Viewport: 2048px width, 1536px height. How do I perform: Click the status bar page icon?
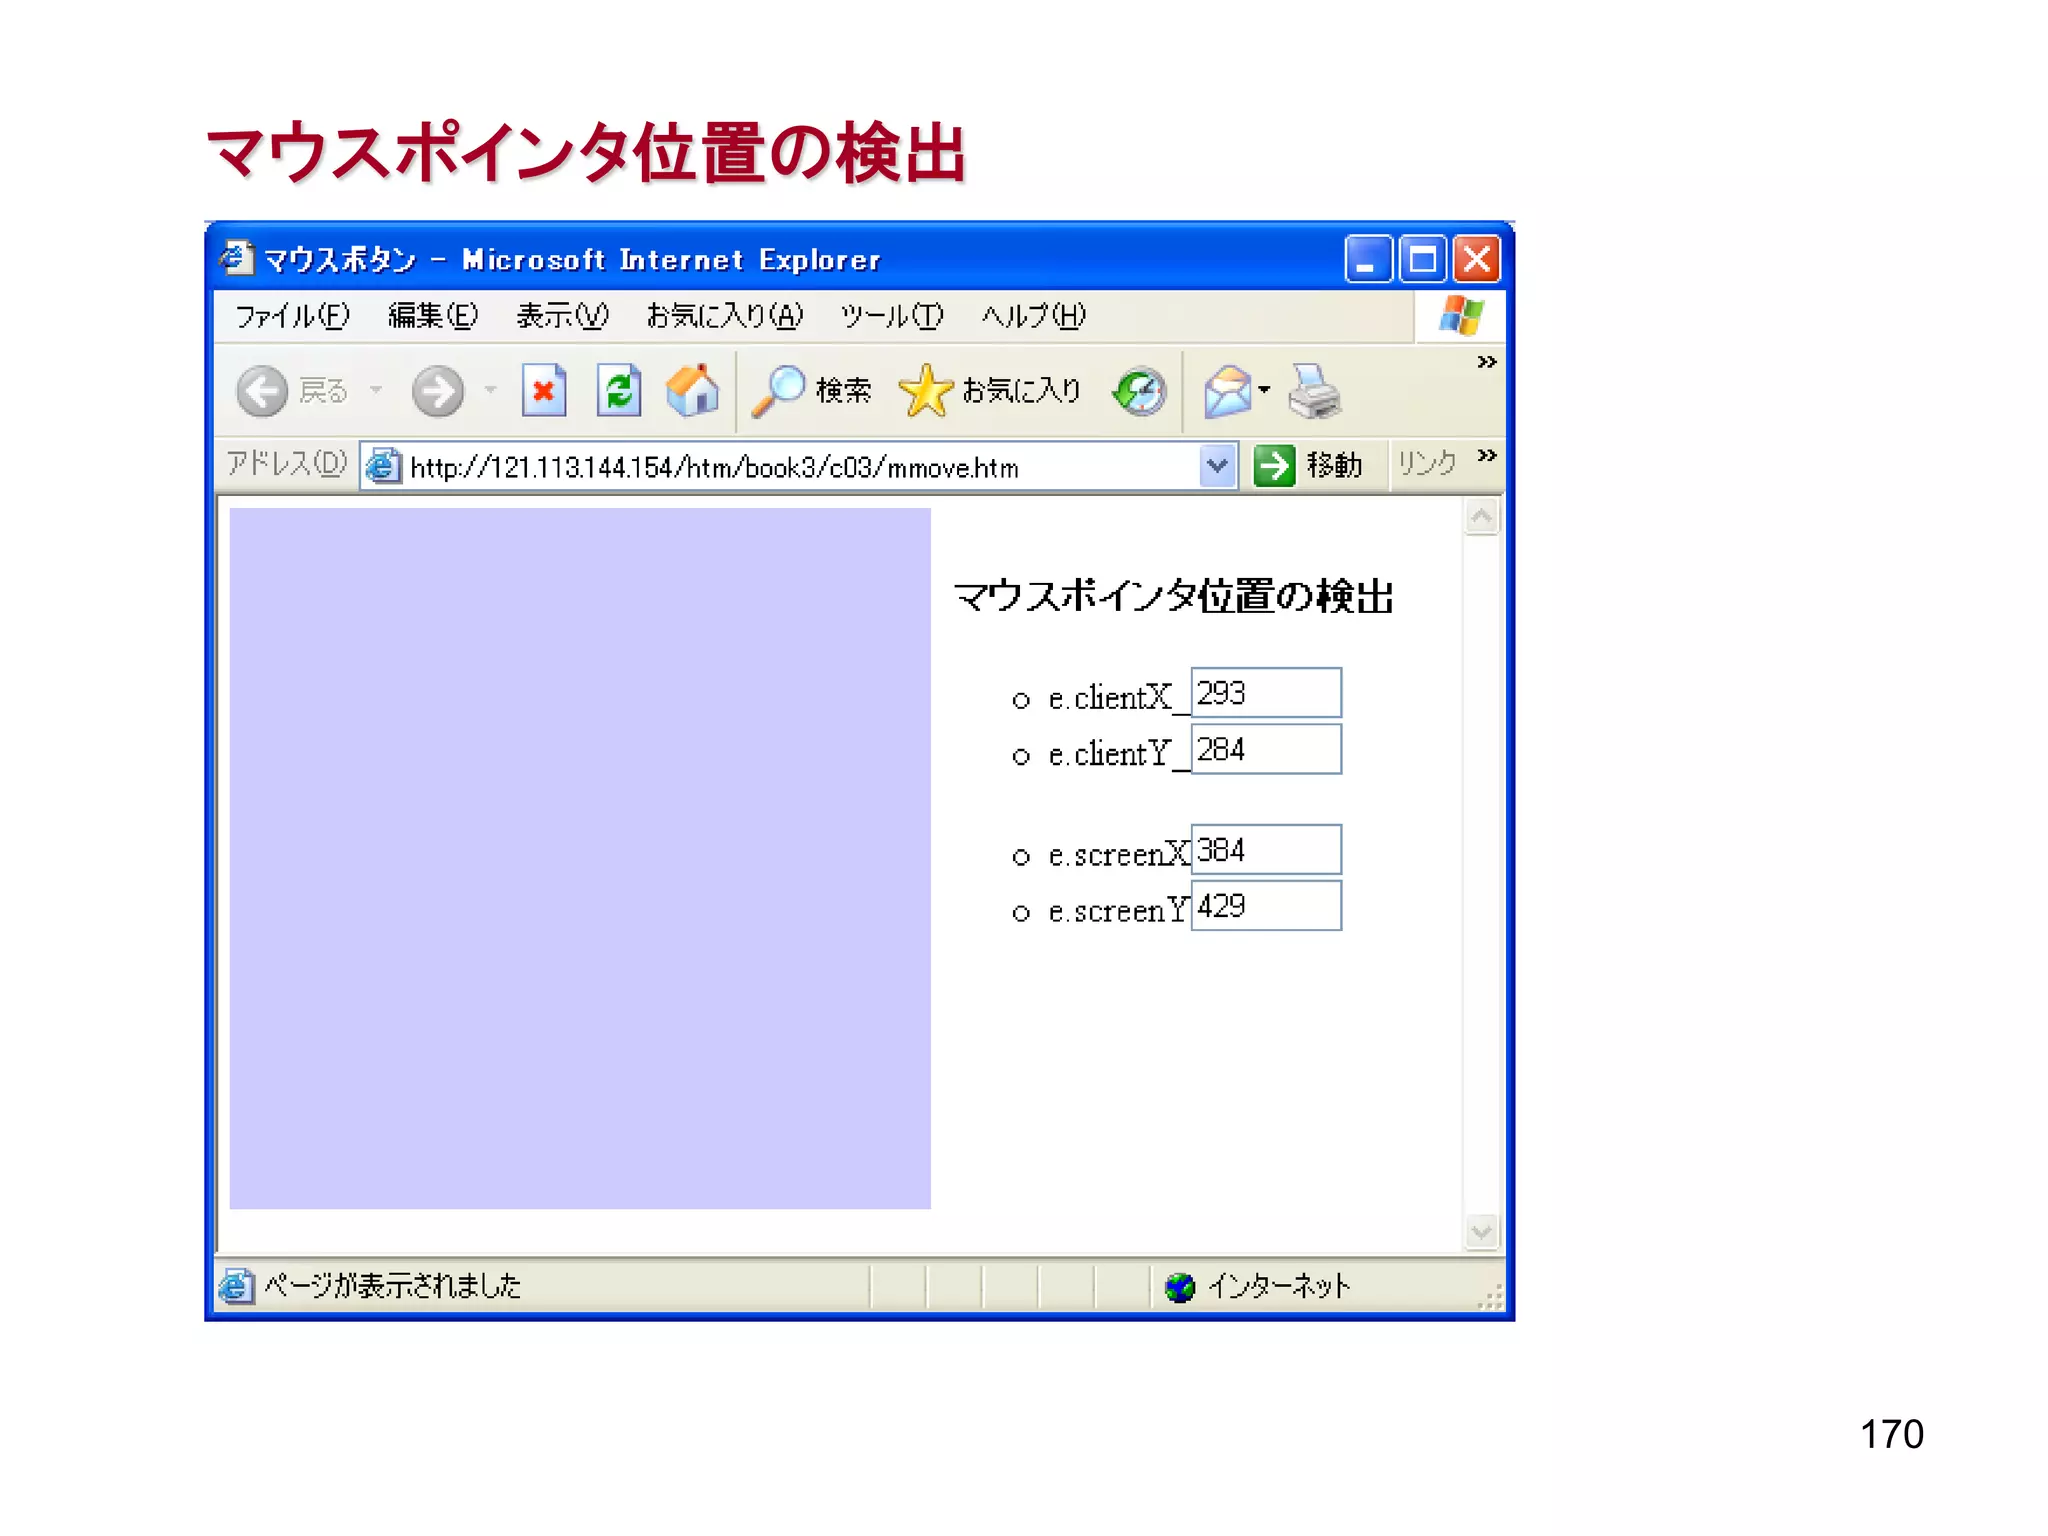(x=236, y=1286)
